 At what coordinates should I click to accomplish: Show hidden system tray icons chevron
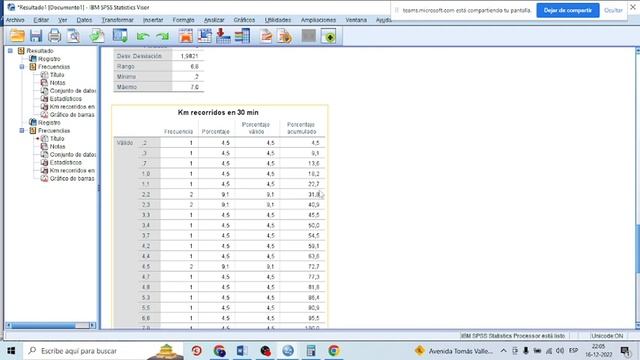pyautogui.click(x=504, y=351)
